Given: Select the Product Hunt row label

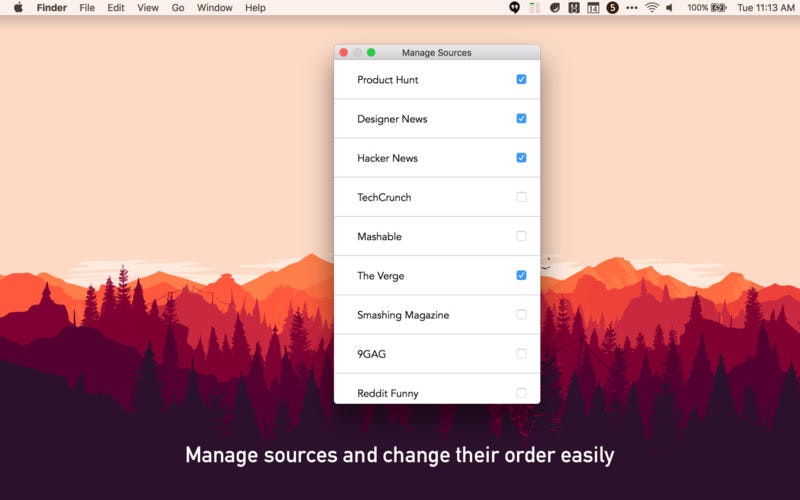Looking at the screenshot, I should tap(387, 80).
